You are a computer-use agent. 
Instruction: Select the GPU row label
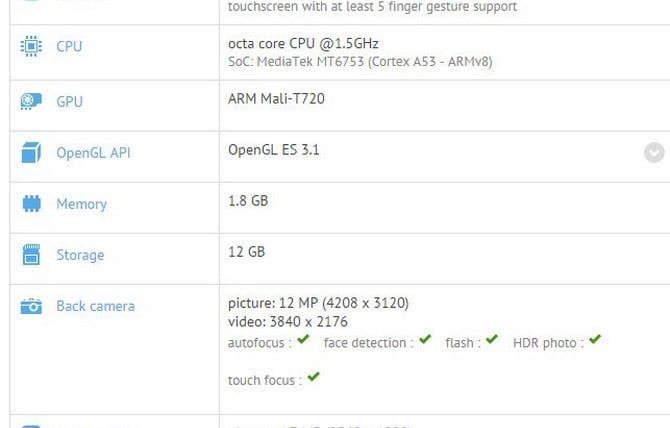tap(70, 102)
